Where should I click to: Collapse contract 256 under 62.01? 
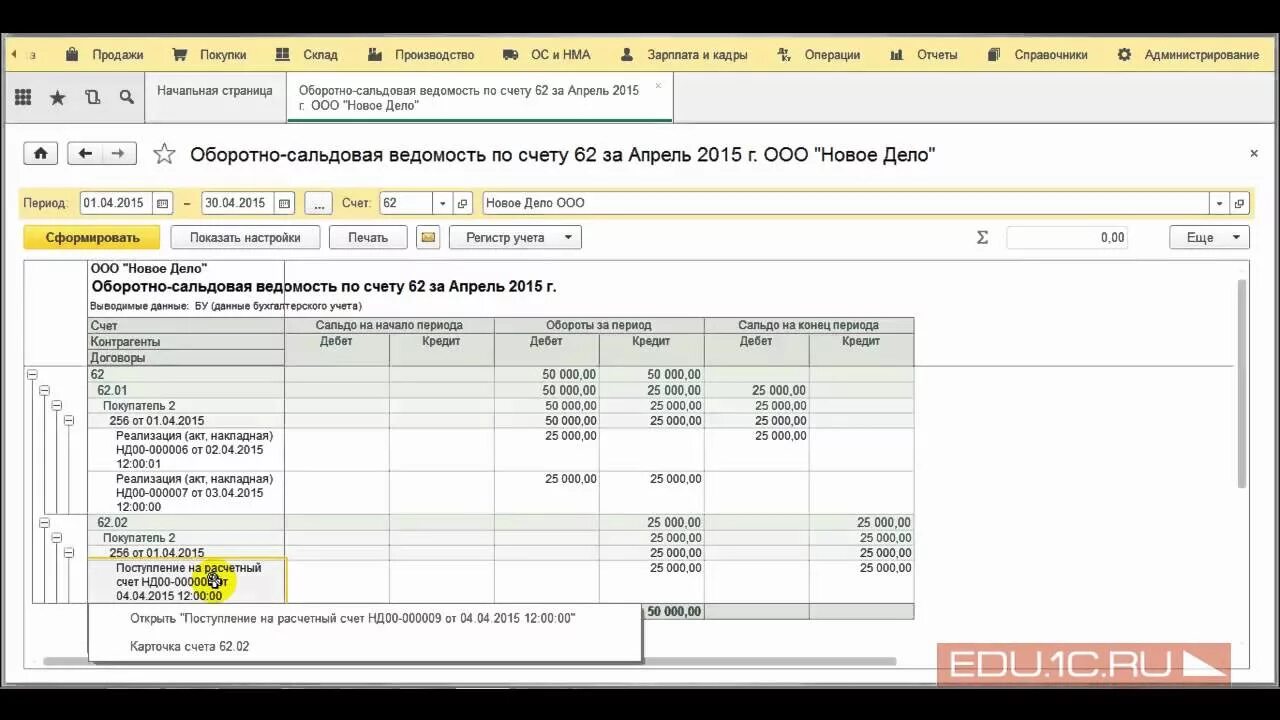point(68,421)
